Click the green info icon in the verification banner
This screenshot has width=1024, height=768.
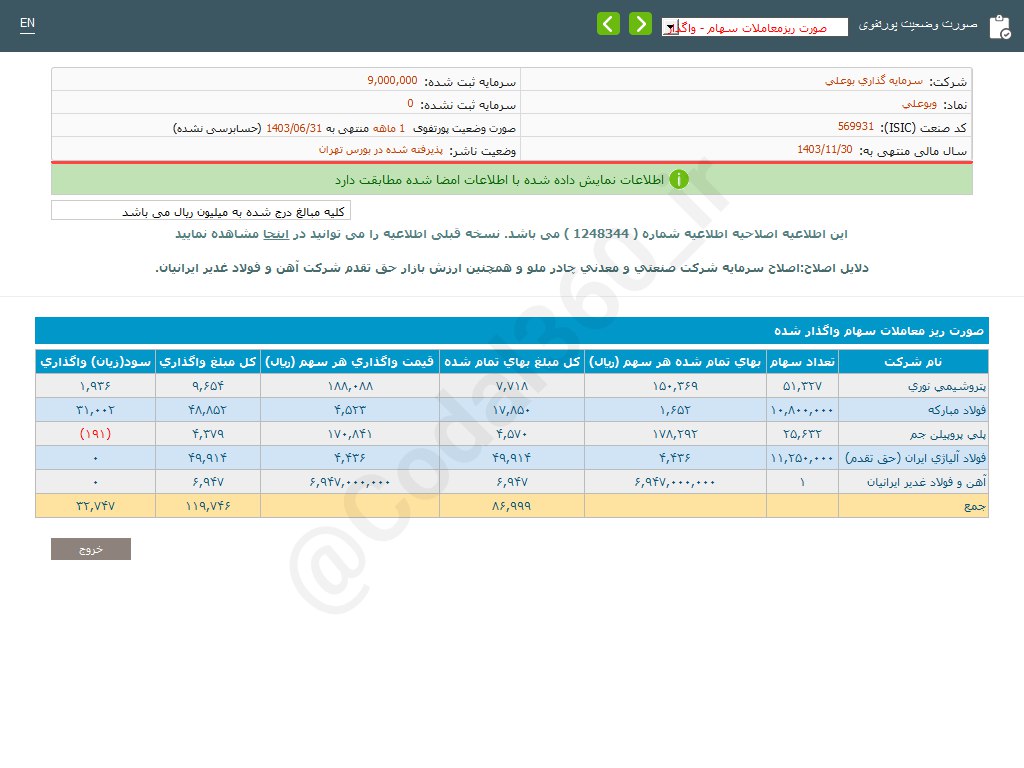point(679,180)
